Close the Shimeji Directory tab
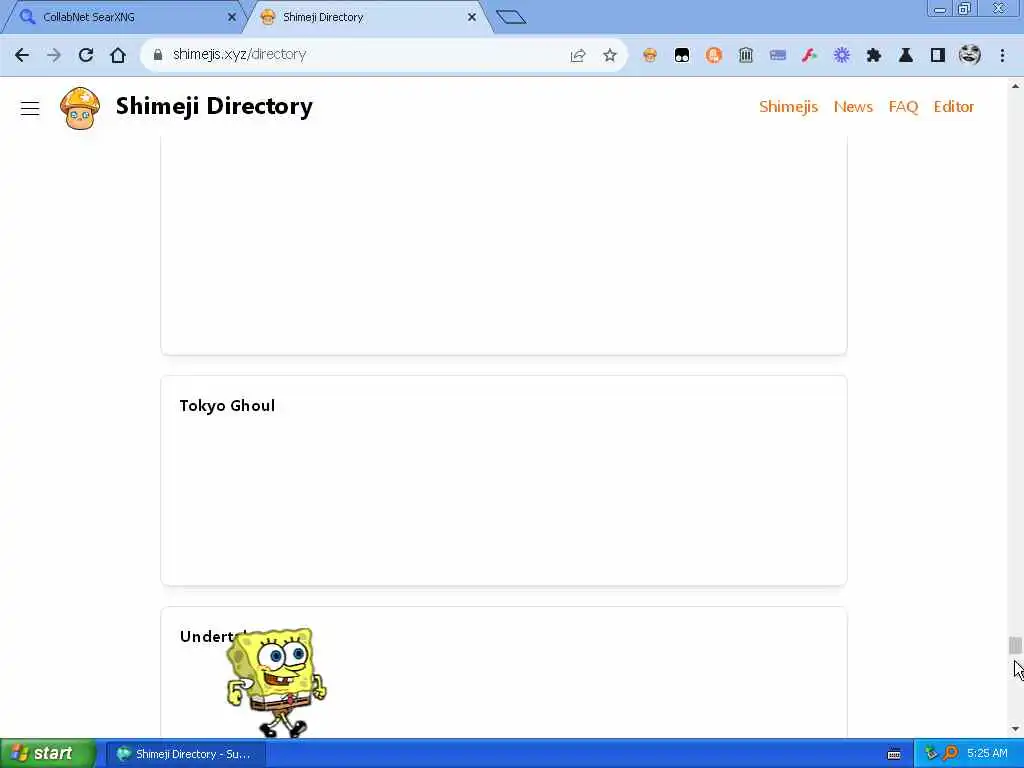The height and width of the screenshot is (768, 1024). click(x=472, y=17)
